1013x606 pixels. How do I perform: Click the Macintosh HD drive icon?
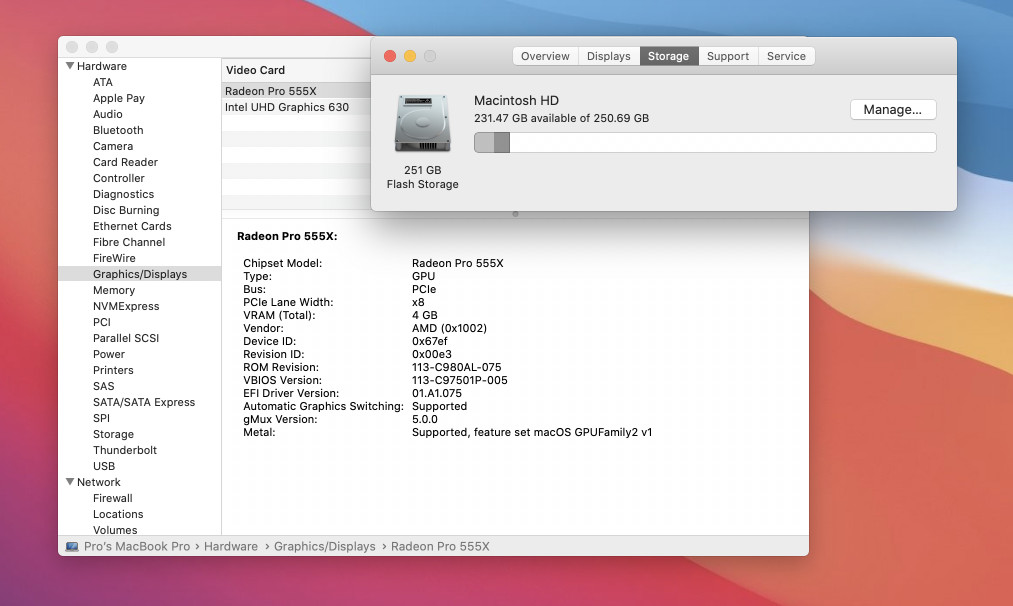click(423, 123)
